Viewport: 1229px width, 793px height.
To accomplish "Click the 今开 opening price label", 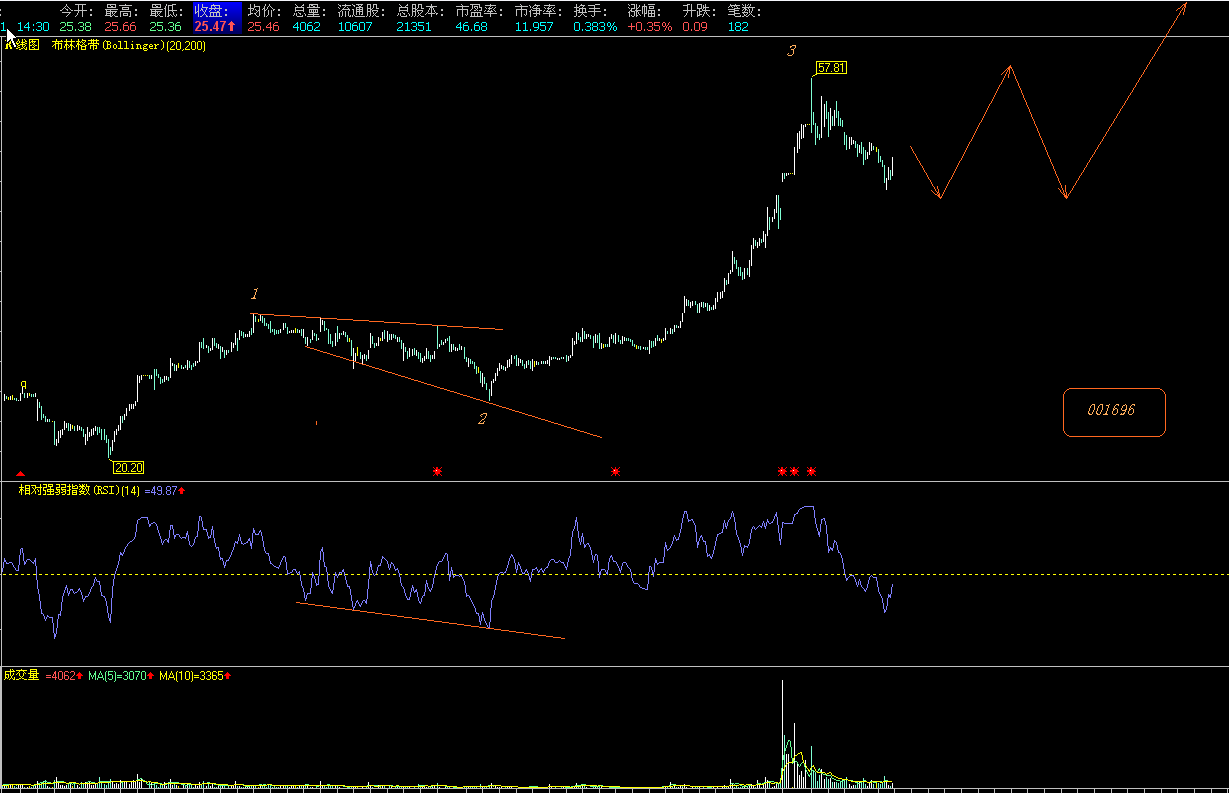I will 76,11.
